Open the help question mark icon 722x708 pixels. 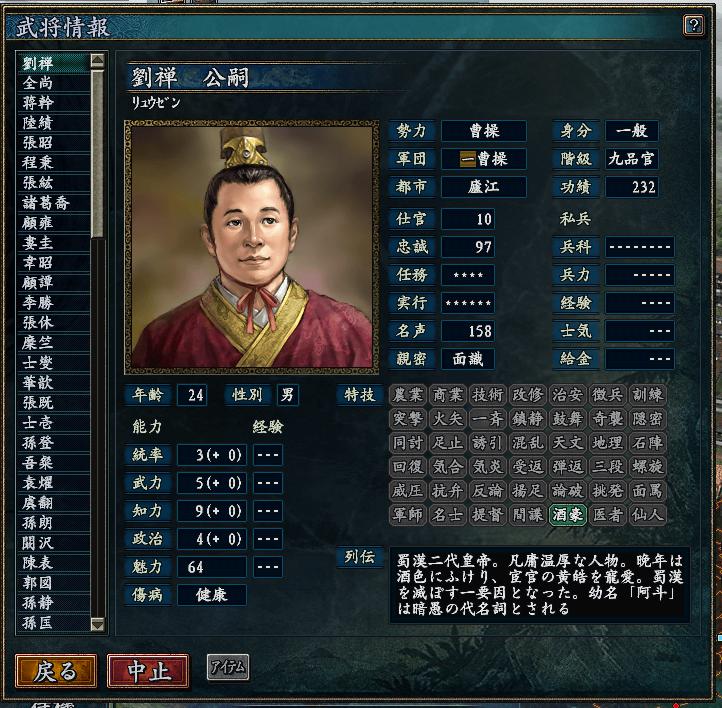pyautogui.click(x=693, y=25)
